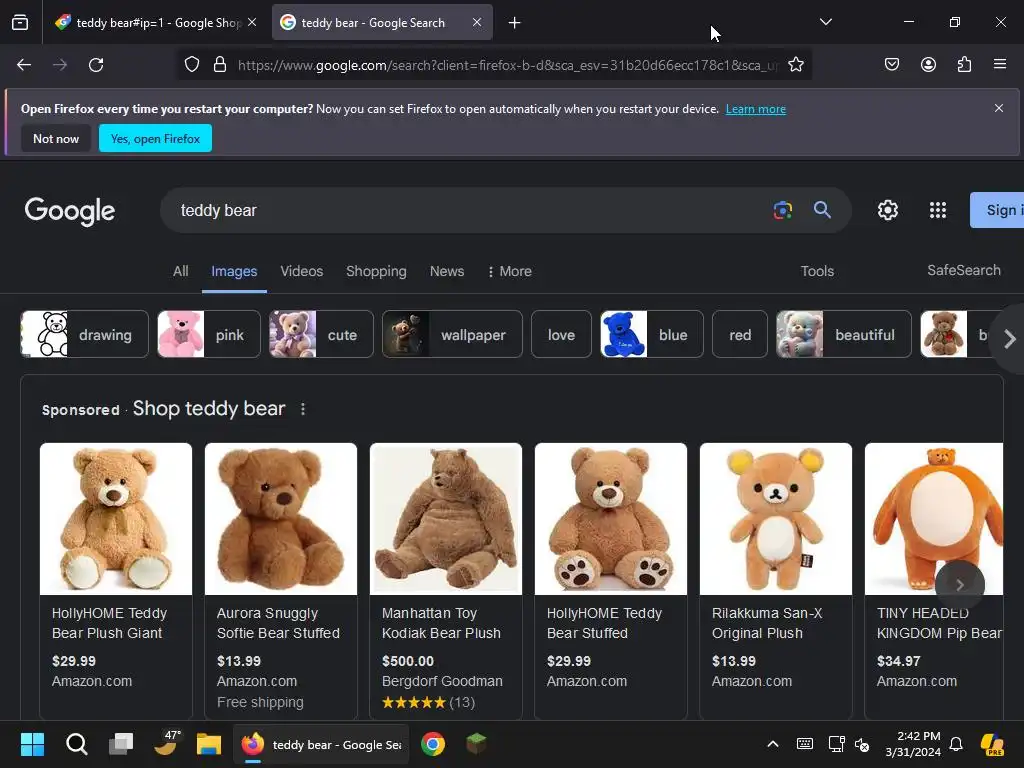Open Google quick settings gear
The height and width of the screenshot is (768, 1024).
[x=888, y=210]
